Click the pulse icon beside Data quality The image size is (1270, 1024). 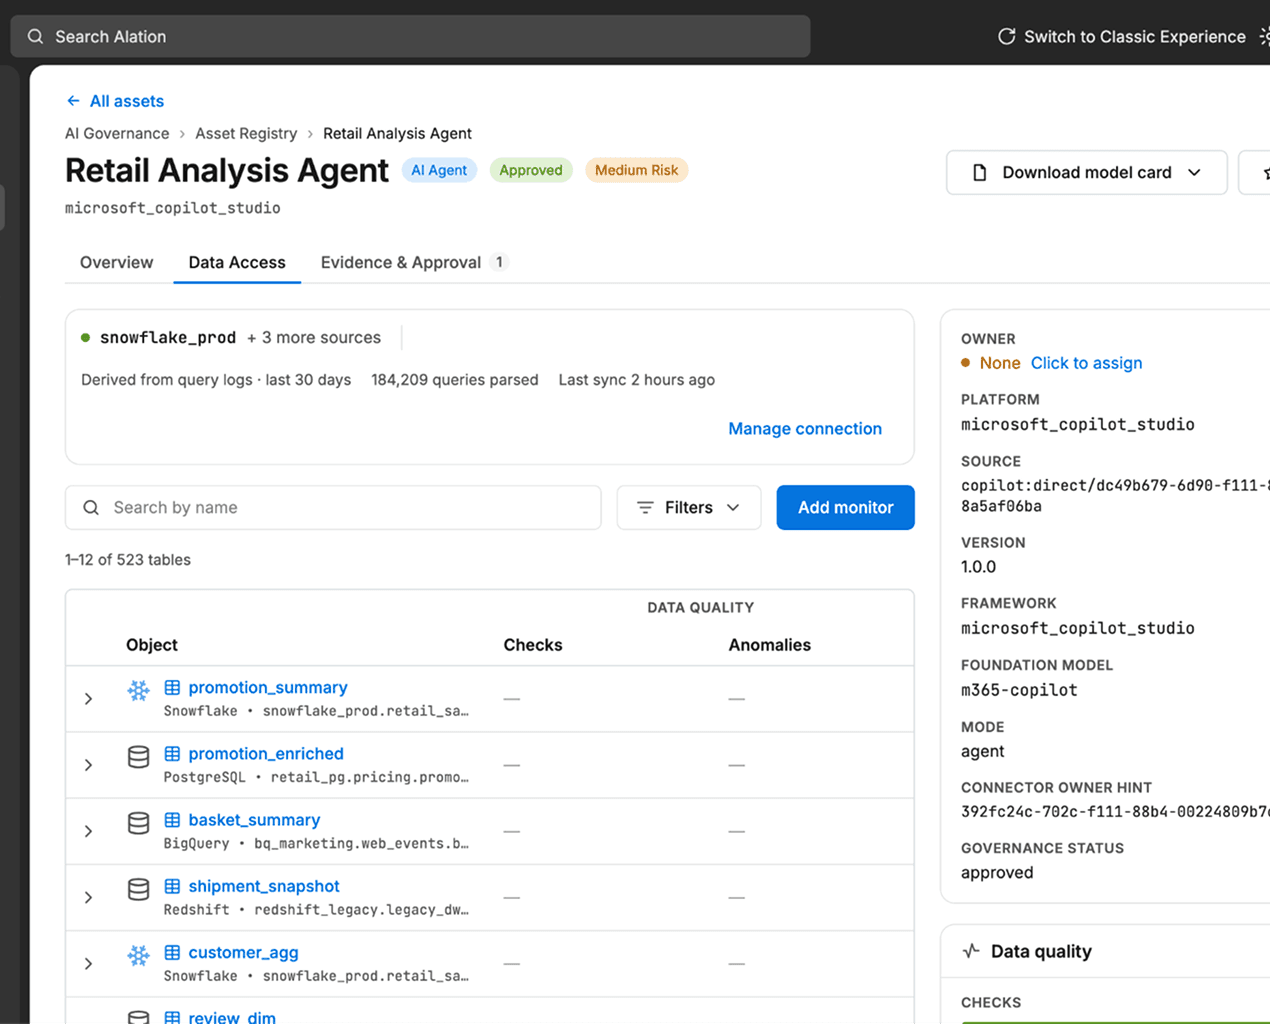(970, 951)
